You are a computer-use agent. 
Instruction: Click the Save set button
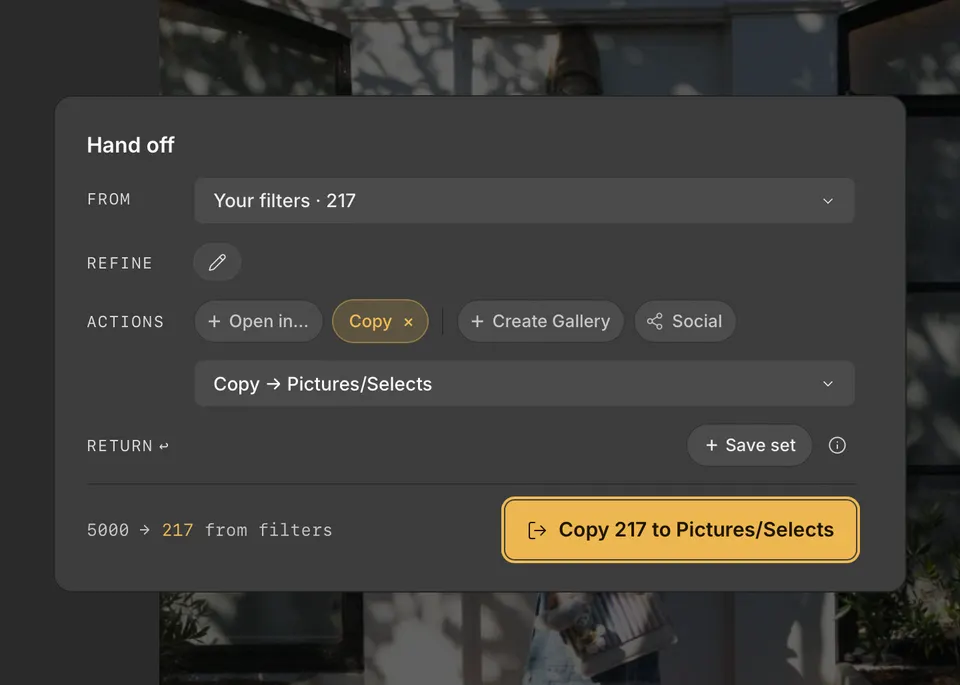(x=749, y=445)
